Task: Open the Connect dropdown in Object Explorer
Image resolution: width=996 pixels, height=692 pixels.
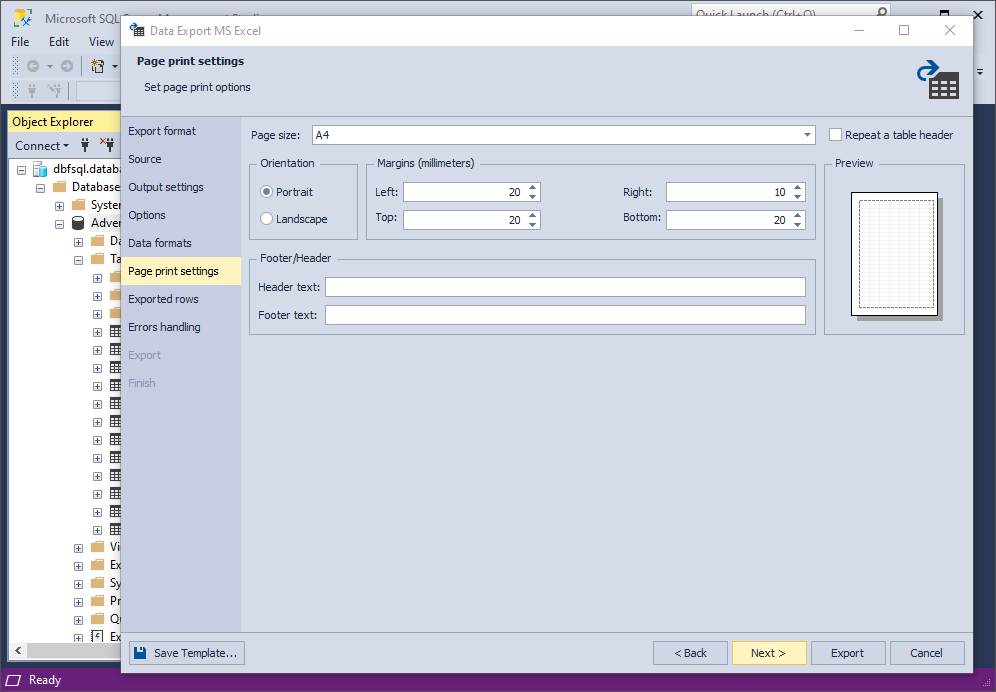Action: pyautogui.click(x=42, y=146)
